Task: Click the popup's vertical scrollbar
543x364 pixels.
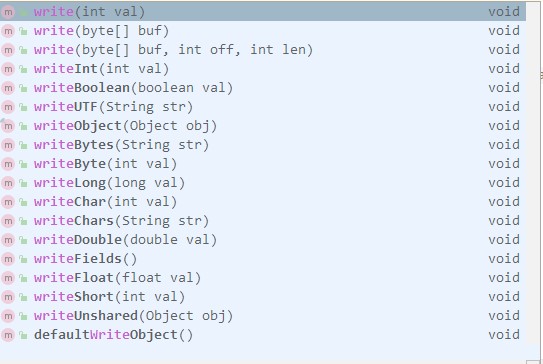Action: 534,182
